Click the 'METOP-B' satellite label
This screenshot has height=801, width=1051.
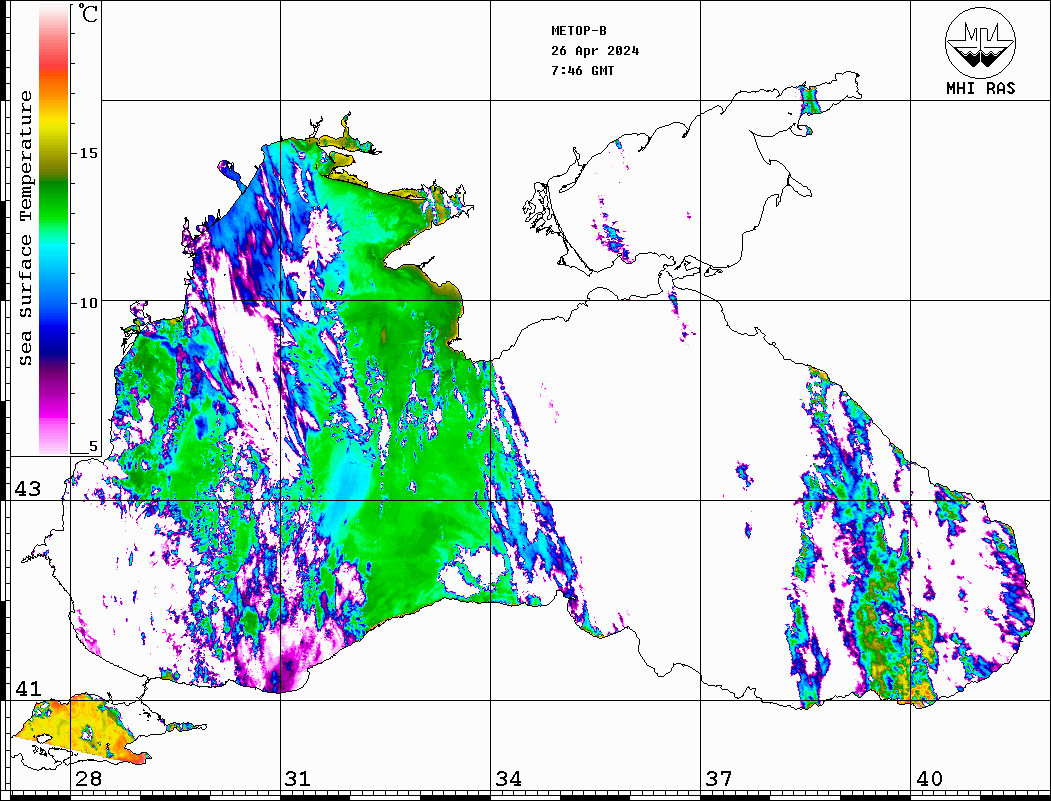tap(578, 31)
